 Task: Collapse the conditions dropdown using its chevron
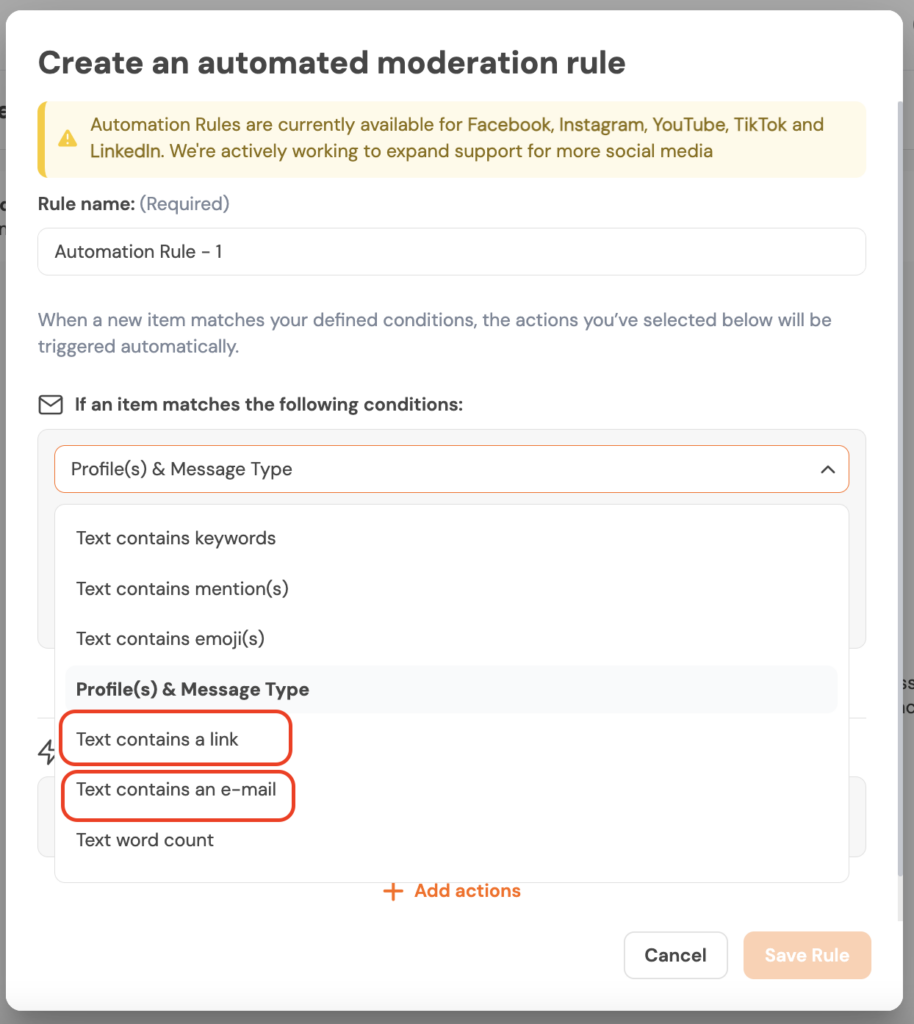(x=827, y=469)
